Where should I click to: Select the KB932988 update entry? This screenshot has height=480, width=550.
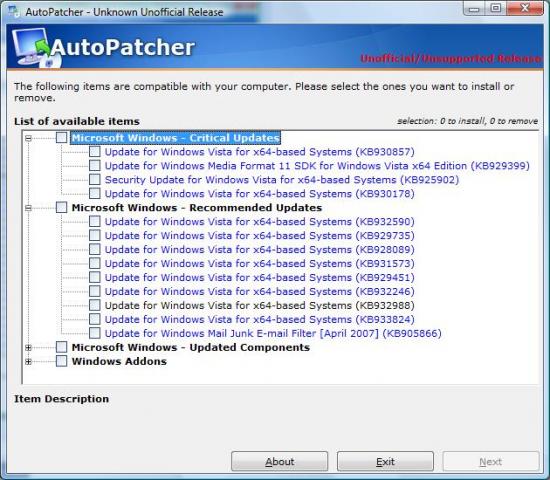[260, 305]
